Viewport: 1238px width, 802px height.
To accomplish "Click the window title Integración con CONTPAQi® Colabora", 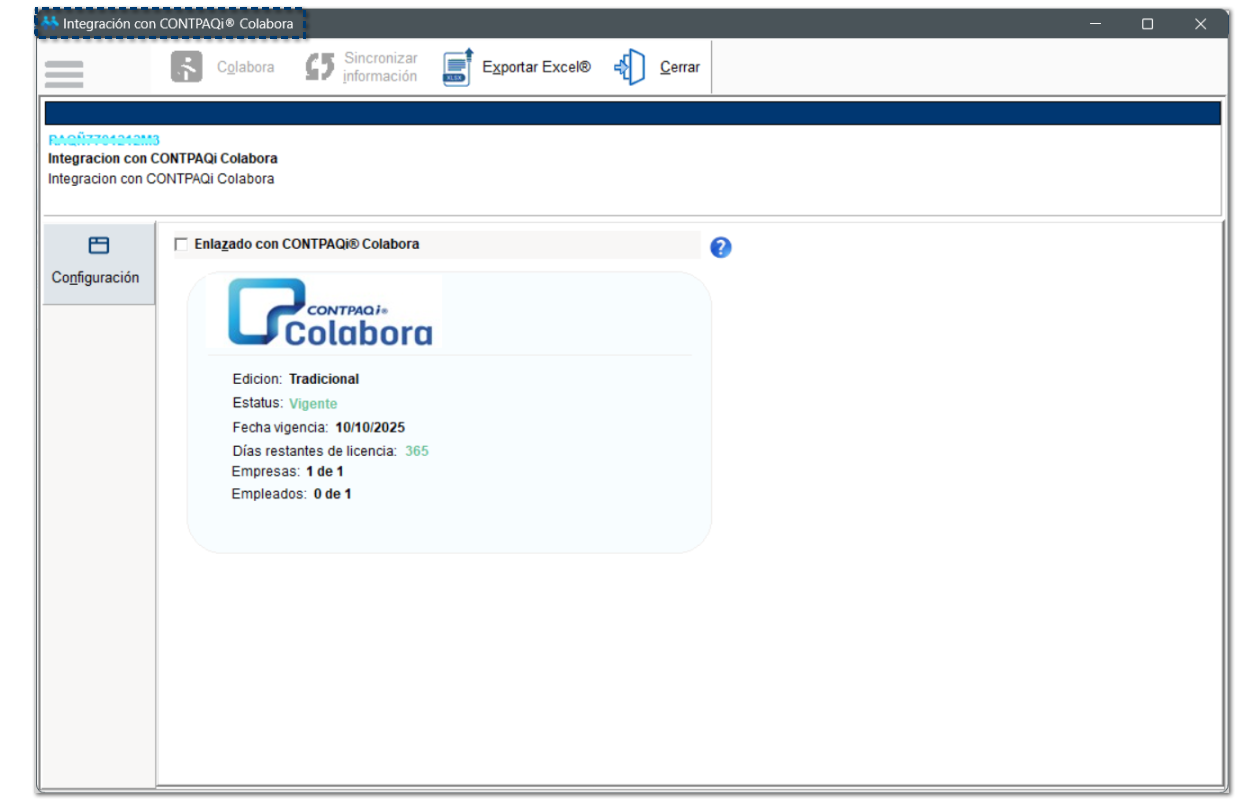I will tap(178, 23).
